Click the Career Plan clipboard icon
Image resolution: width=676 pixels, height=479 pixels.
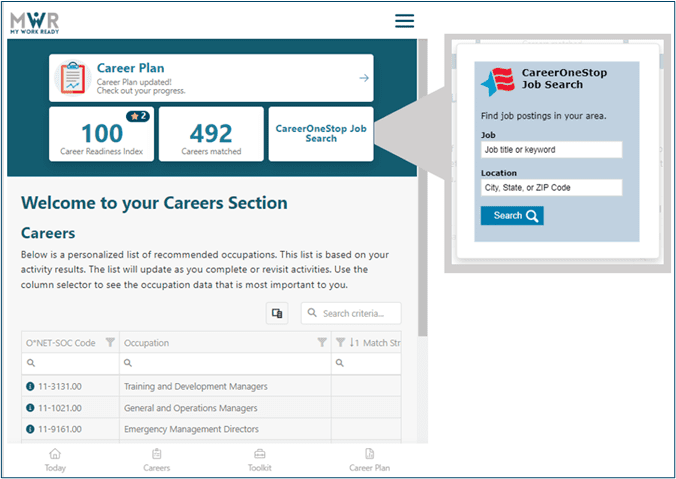pyautogui.click(x=72, y=78)
